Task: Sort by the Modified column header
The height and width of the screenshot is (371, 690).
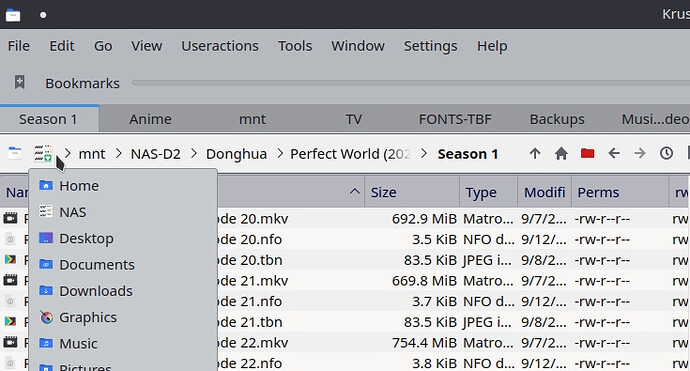Action: 544,192
